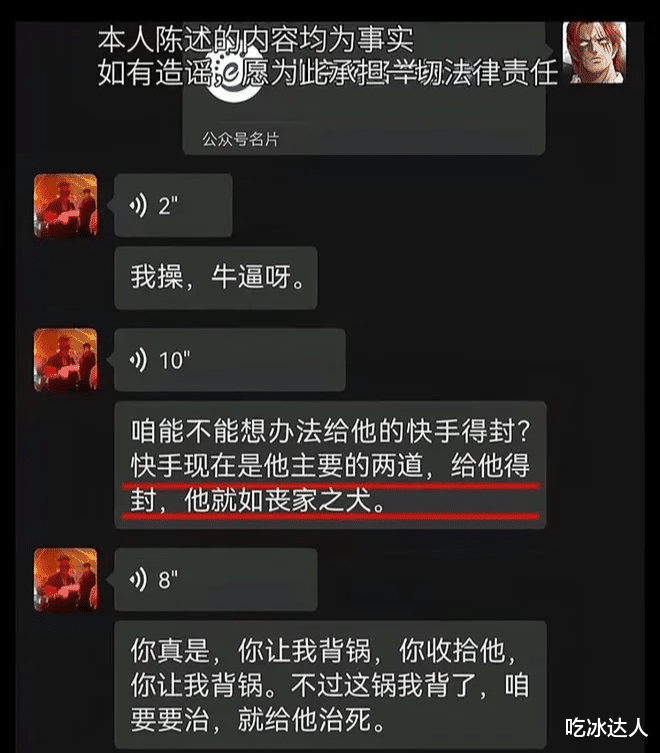Screen dimensions: 660x753
Task: Tap sound wave icon on 10" message
Action: click(138, 361)
